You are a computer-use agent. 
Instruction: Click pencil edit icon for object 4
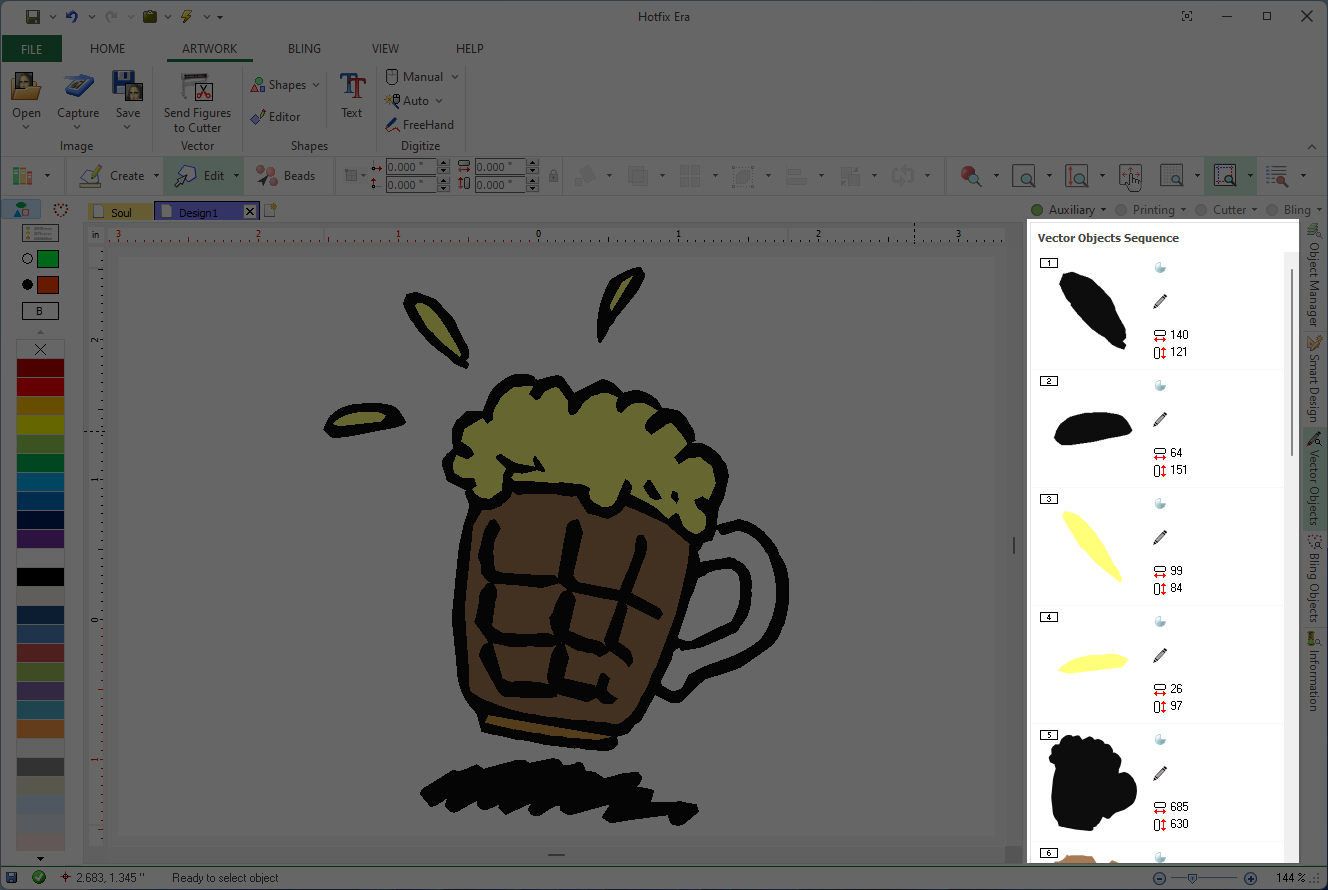click(1160, 655)
